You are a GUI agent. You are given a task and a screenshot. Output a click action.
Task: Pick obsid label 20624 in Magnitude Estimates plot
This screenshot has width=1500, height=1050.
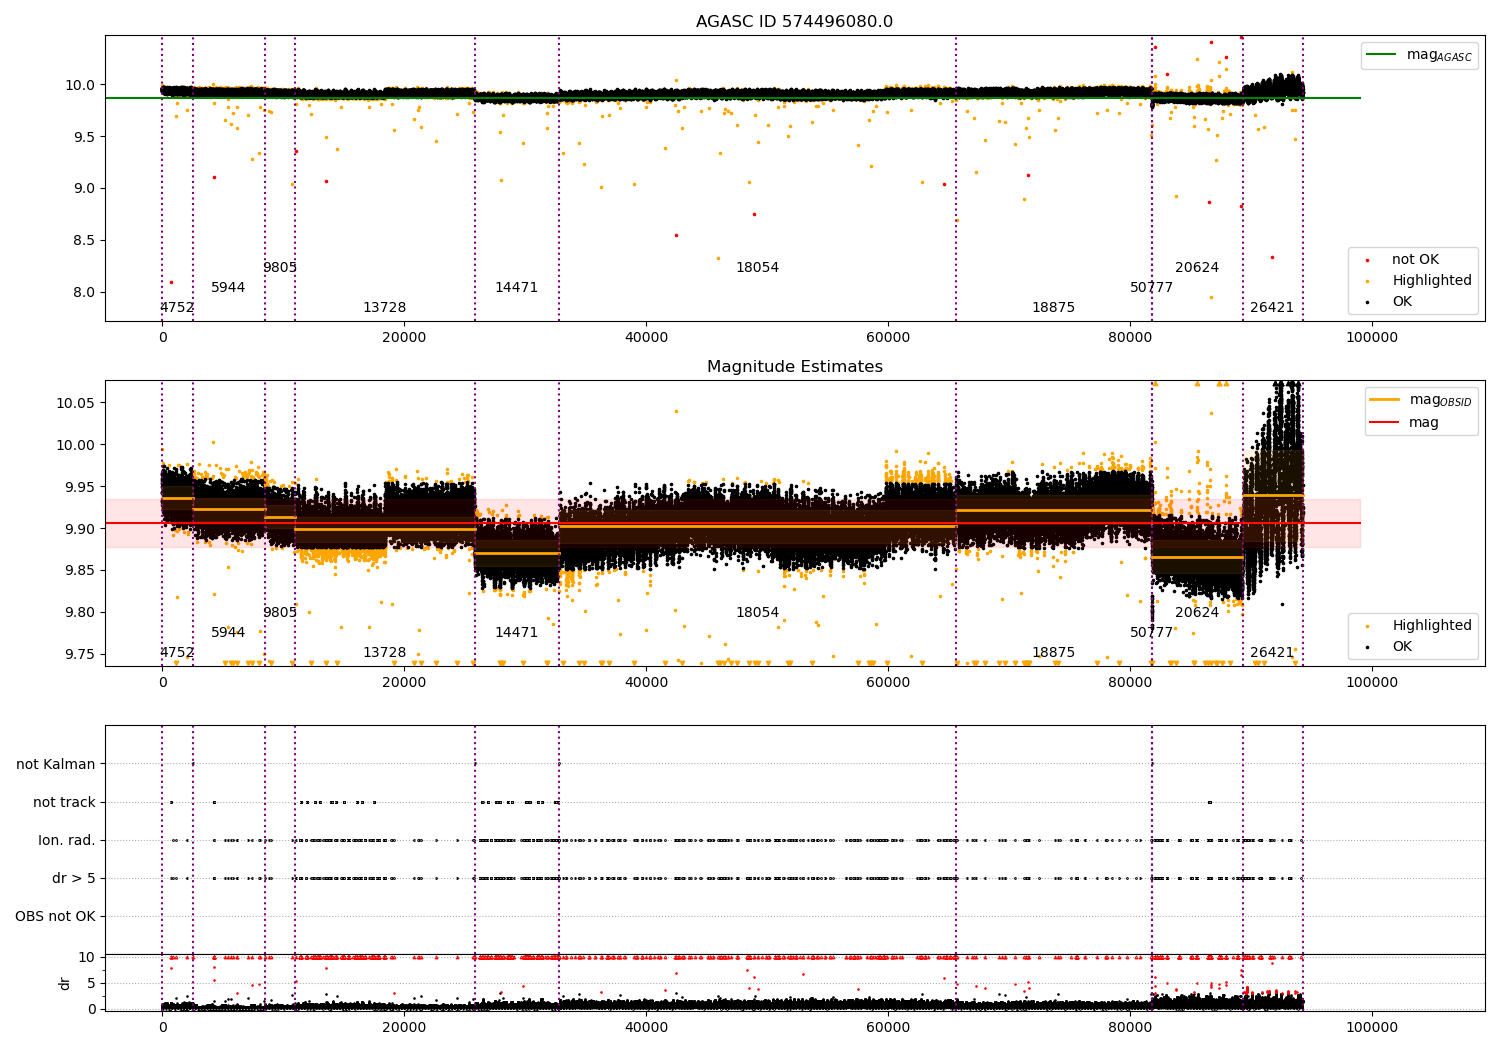tap(1197, 613)
